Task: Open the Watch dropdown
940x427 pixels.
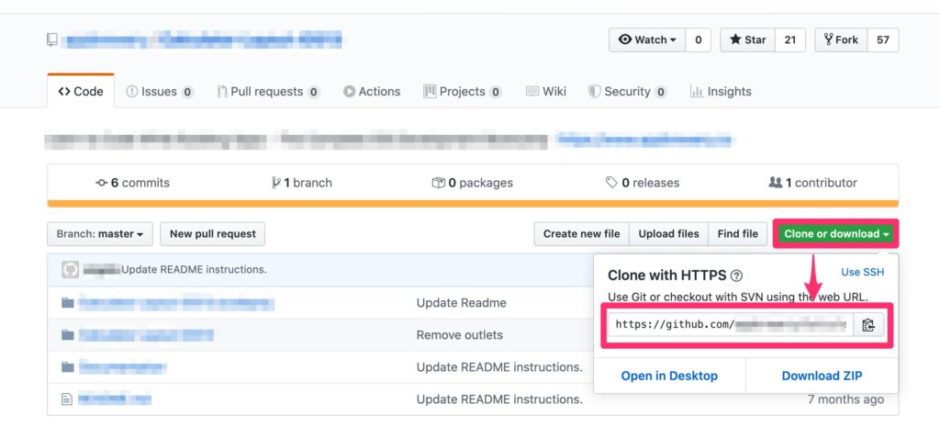Action: point(648,40)
